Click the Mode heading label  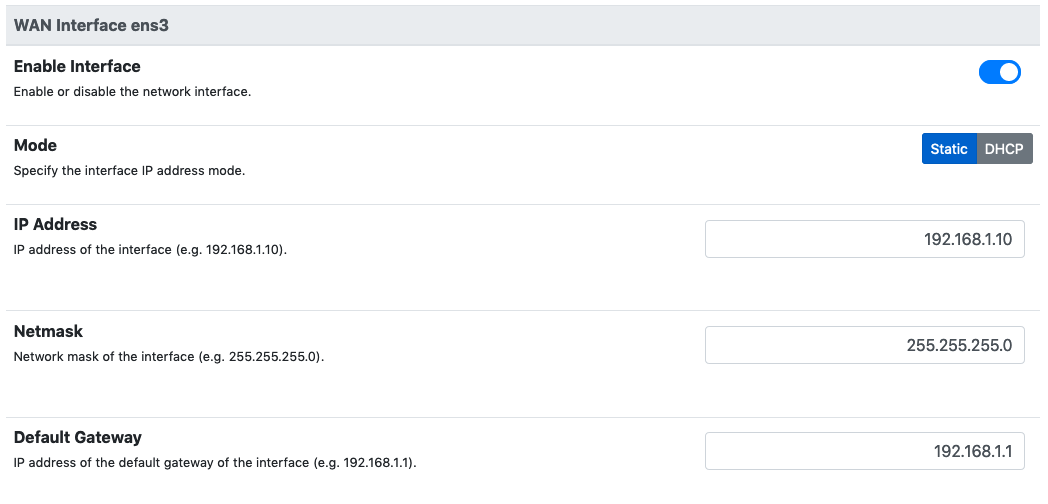point(35,146)
